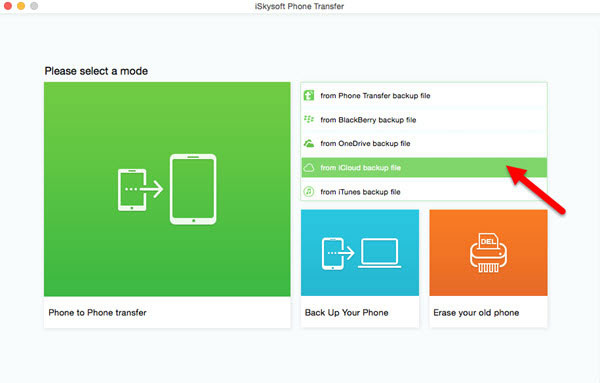This screenshot has width=600, height=383.
Task: Click the phone-to-laptop backup icon
Action: [361, 254]
